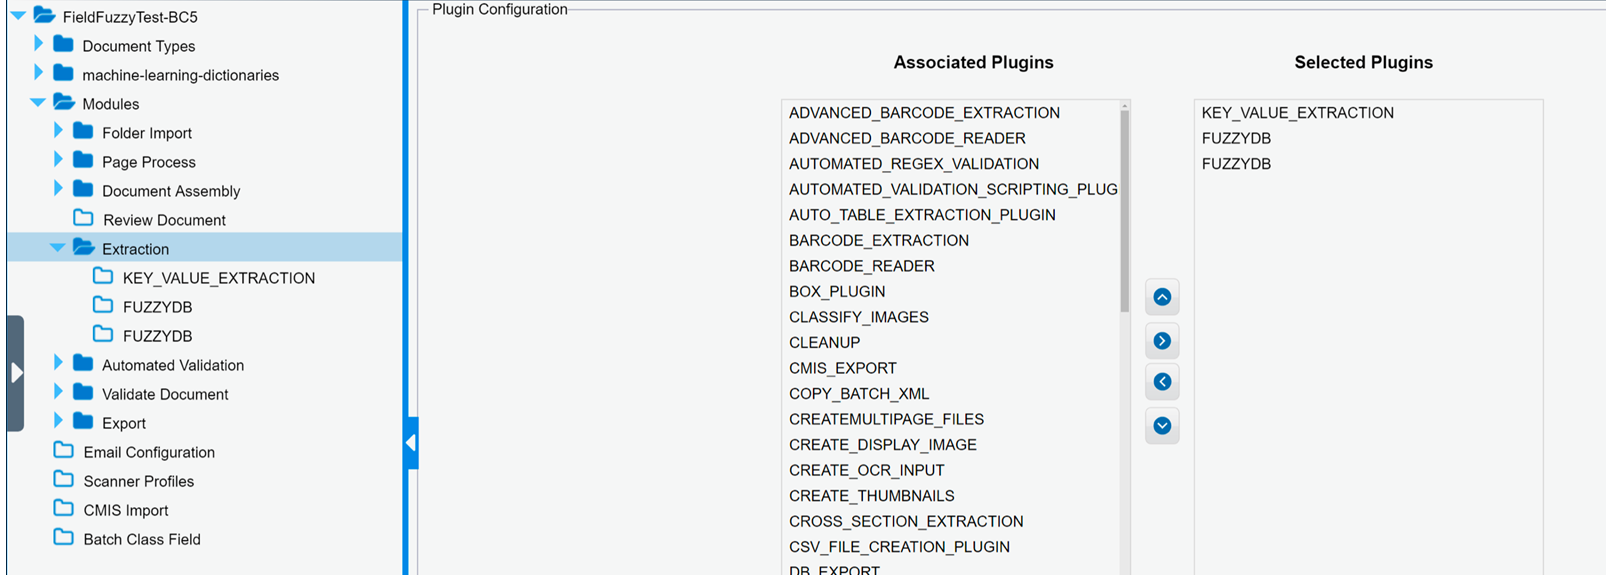This screenshot has width=1608, height=585.
Task: Click the move plugin down arrow button
Action: click(1162, 426)
